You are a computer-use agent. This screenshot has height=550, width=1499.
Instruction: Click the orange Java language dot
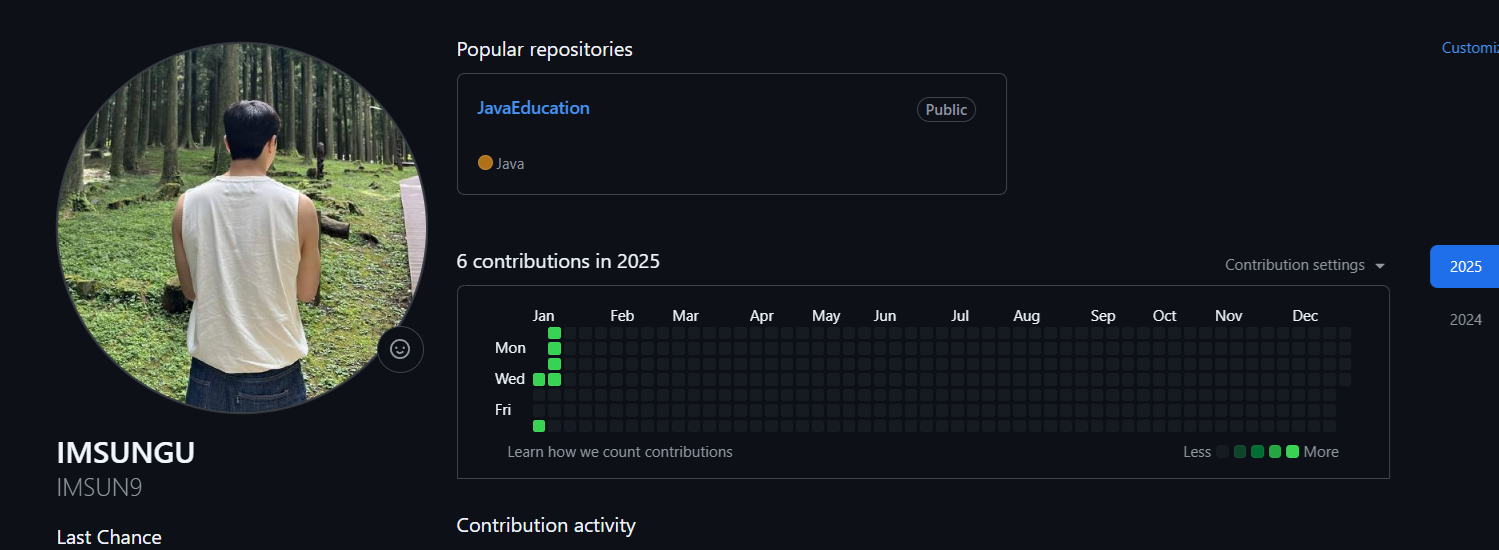click(x=485, y=162)
